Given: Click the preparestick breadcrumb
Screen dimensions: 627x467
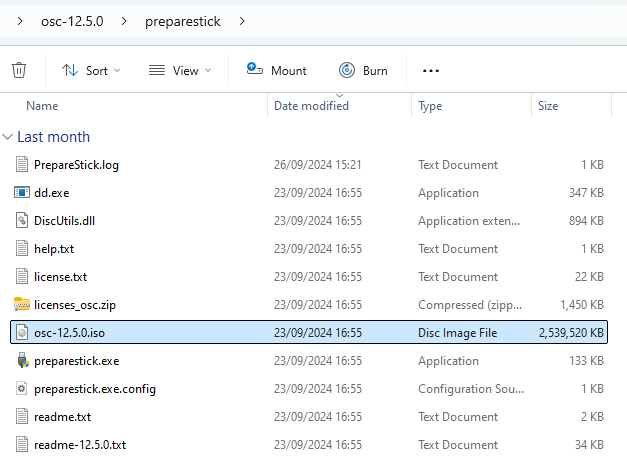Looking at the screenshot, I should point(182,21).
